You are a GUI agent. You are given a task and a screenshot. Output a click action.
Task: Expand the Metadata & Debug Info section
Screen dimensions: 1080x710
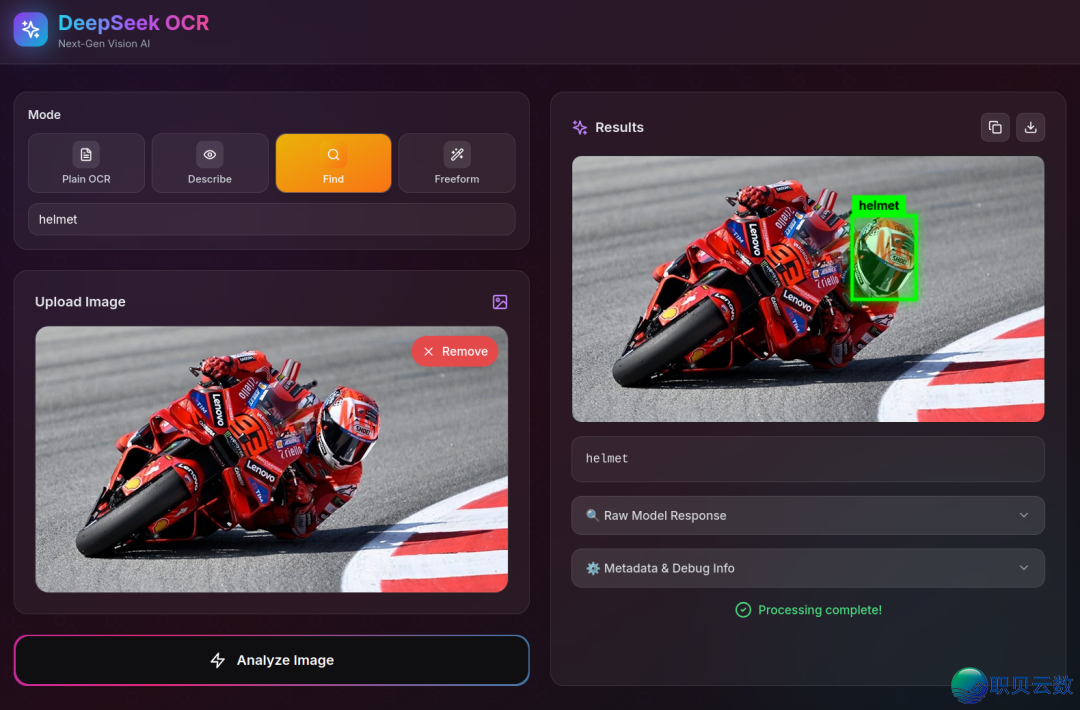(x=808, y=568)
